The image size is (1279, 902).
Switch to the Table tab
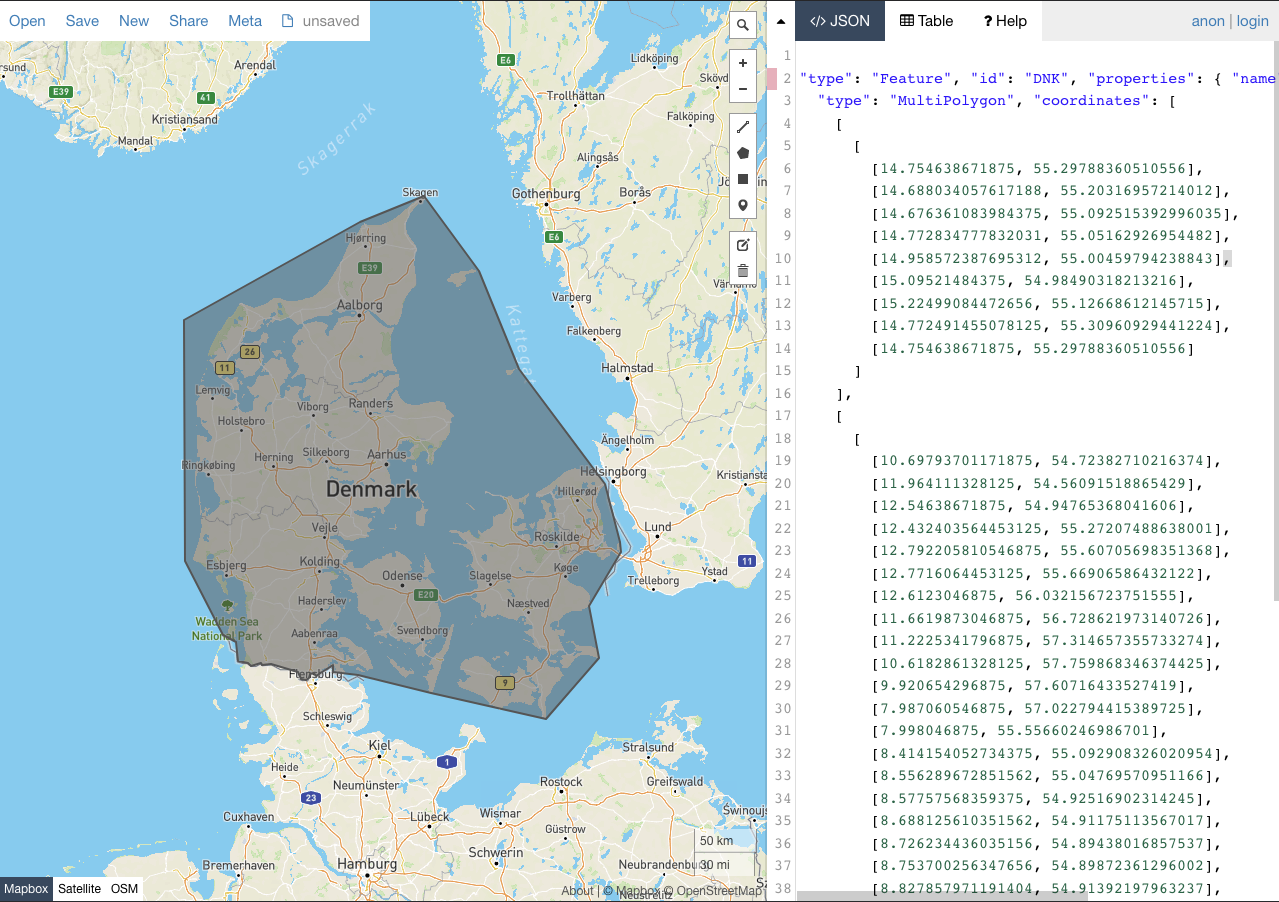coord(925,20)
